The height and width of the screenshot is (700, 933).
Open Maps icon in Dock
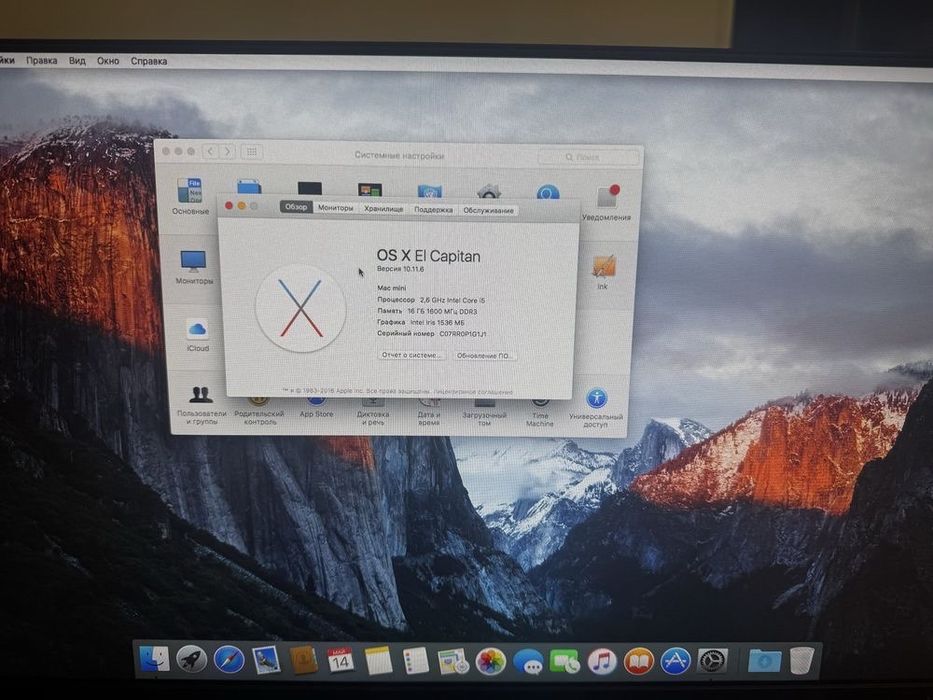453,661
